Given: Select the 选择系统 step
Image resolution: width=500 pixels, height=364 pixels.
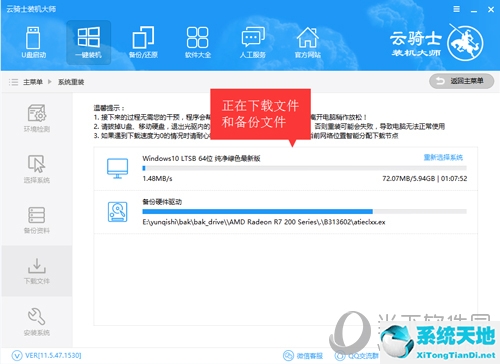Looking at the screenshot, I should (x=37, y=169).
